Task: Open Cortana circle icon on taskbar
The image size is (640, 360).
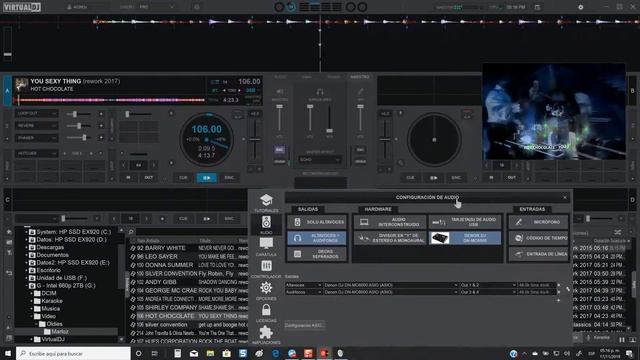Action: tap(138, 353)
